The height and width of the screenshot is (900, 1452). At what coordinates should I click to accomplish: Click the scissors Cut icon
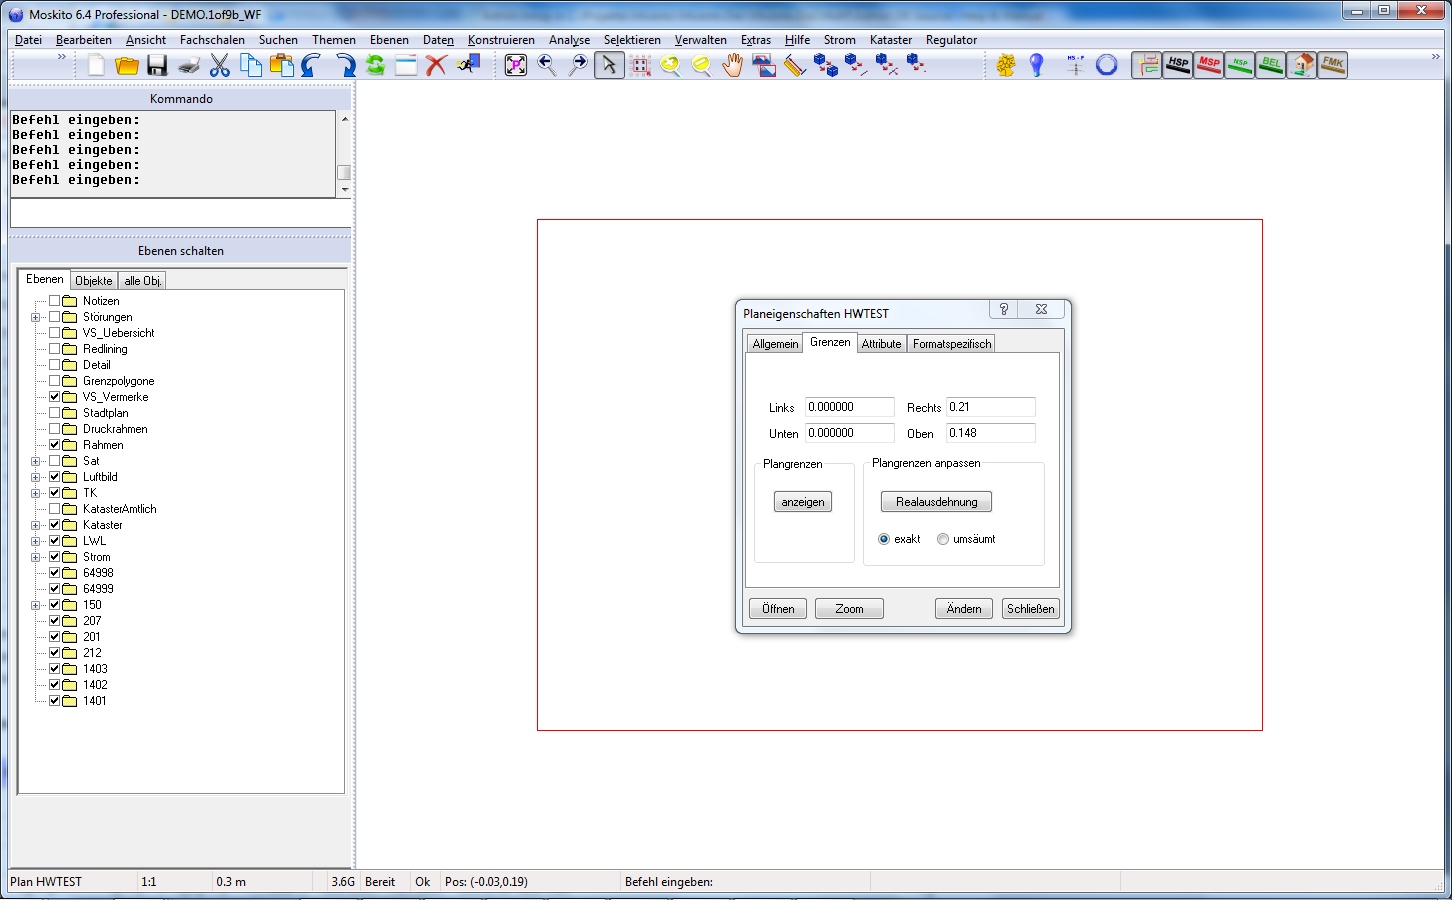coord(219,66)
